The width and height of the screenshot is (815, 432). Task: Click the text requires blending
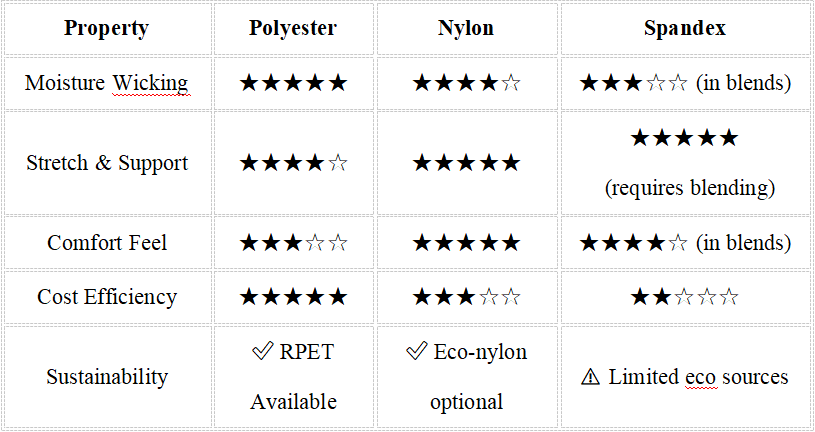690,188
